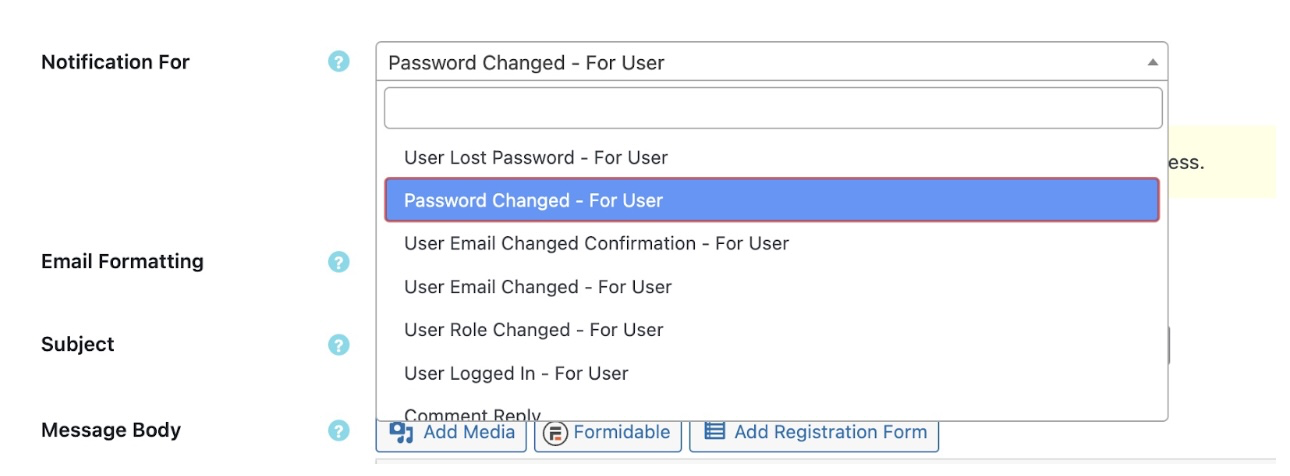Choose User Logged In - For User
This screenshot has height=476, width=1290.
coord(516,374)
